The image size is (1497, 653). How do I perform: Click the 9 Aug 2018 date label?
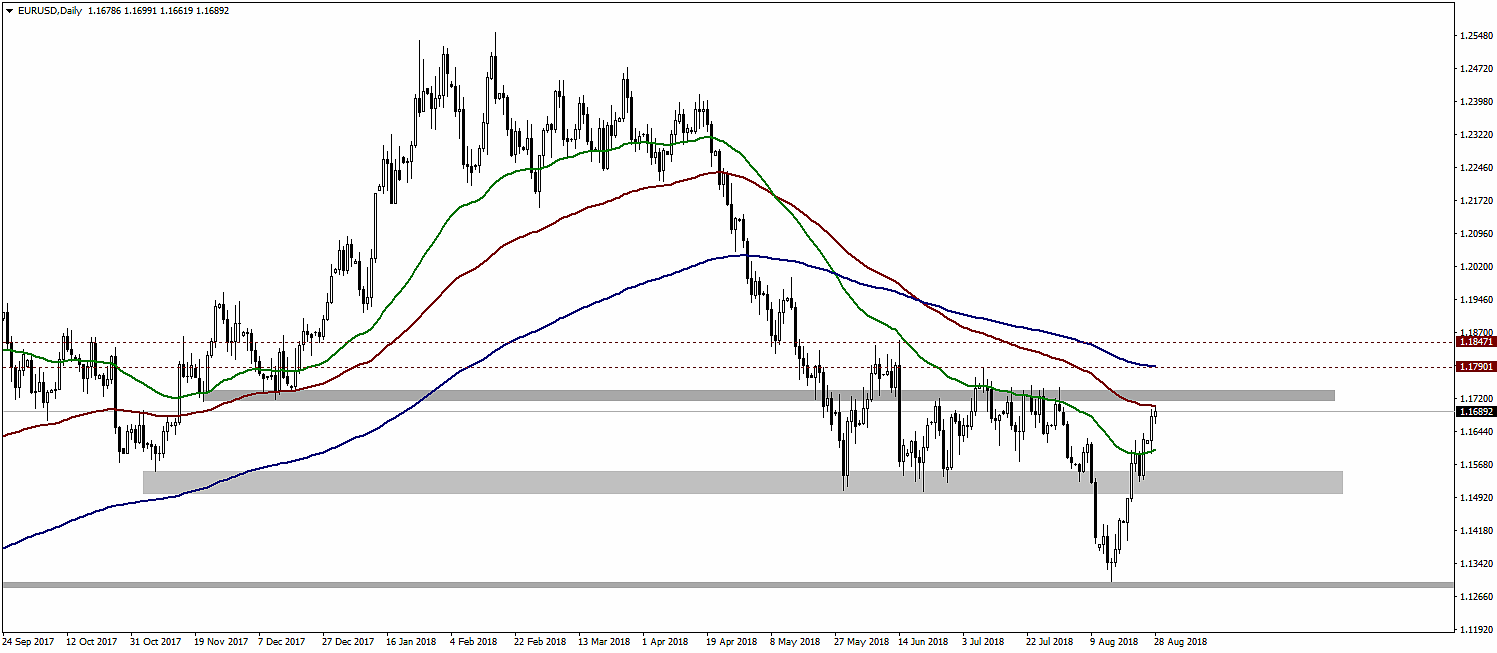[1114, 642]
